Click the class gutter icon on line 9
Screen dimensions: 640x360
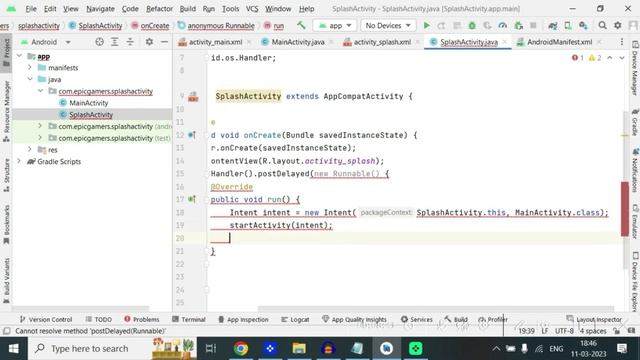193,96
